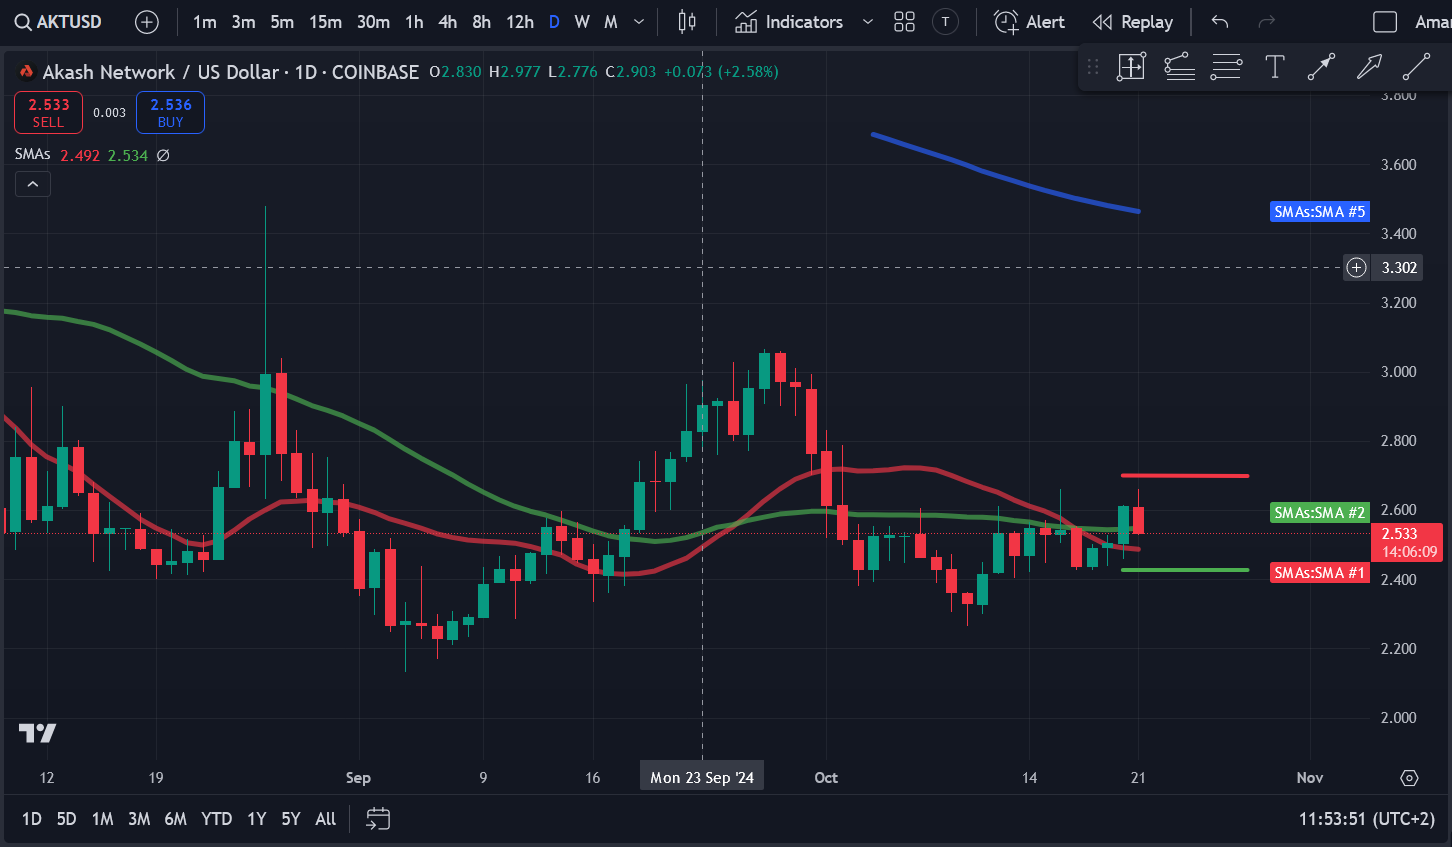The height and width of the screenshot is (847, 1452).
Task: Set date range to 3M
Action: tap(139, 819)
